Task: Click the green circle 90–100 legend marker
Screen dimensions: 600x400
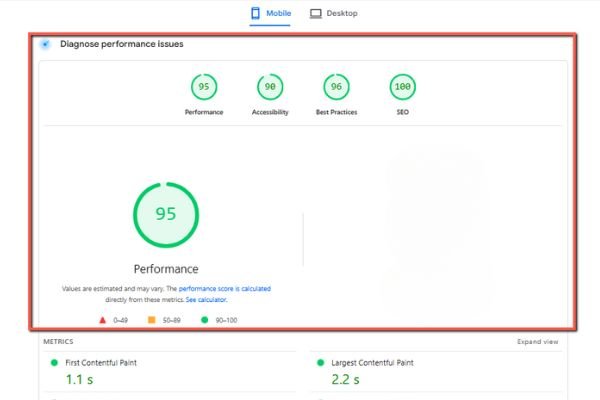Action: 204,320
